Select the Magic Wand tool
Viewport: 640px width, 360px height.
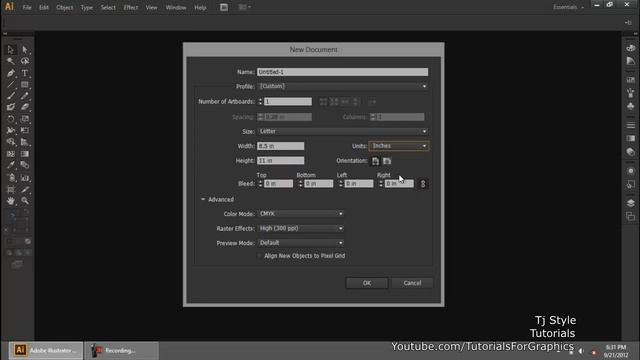11,61
